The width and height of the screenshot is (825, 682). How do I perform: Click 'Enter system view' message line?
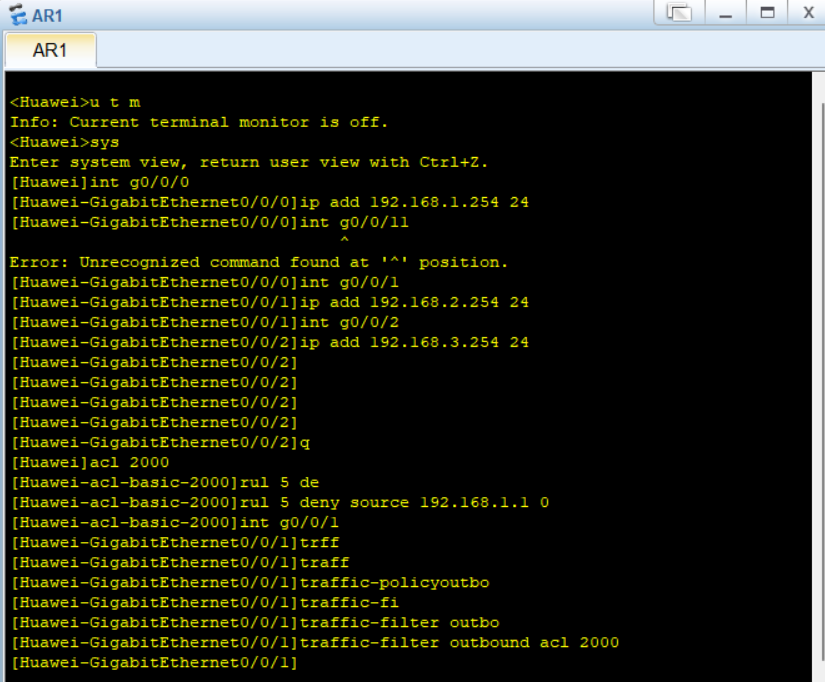pos(249,162)
